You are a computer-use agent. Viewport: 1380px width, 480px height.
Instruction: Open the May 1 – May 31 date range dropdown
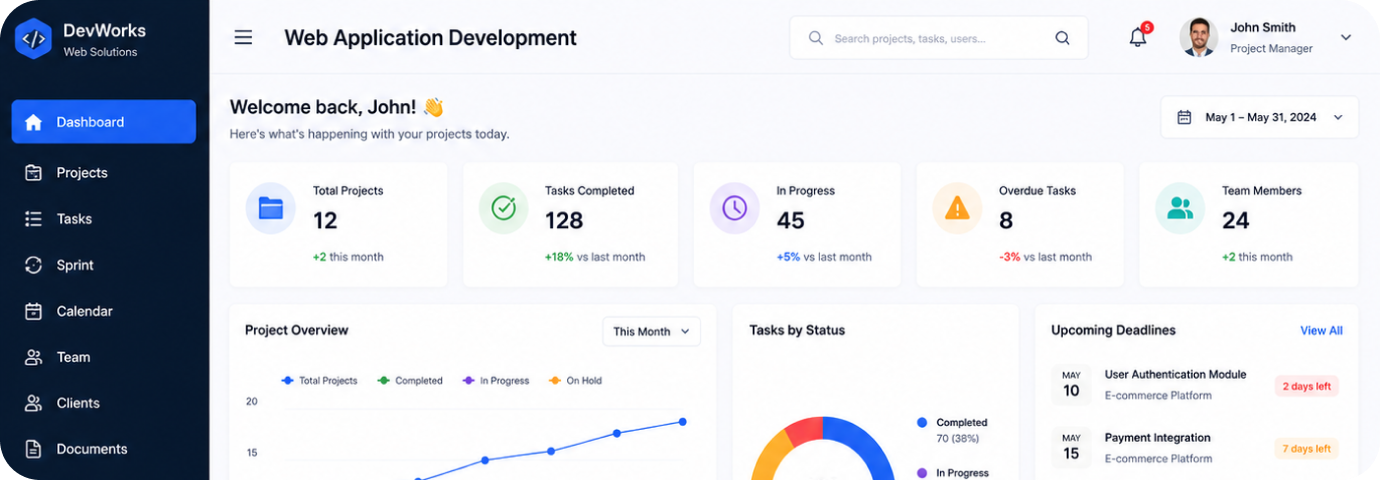(x=1259, y=117)
